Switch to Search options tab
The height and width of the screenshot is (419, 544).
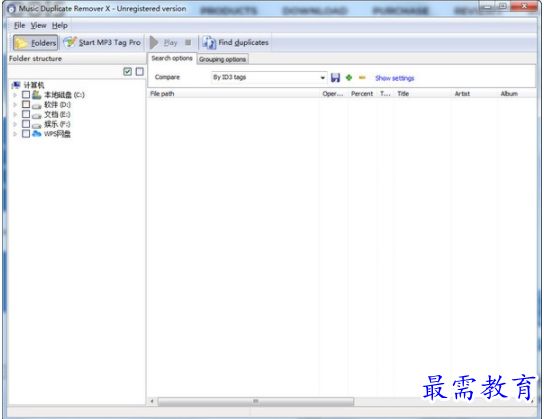click(x=172, y=58)
